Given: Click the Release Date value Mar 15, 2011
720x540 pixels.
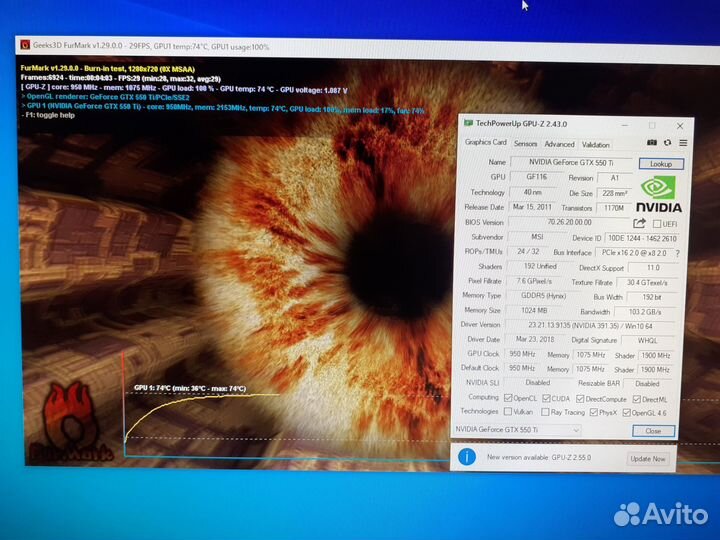Looking at the screenshot, I should [532, 207].
